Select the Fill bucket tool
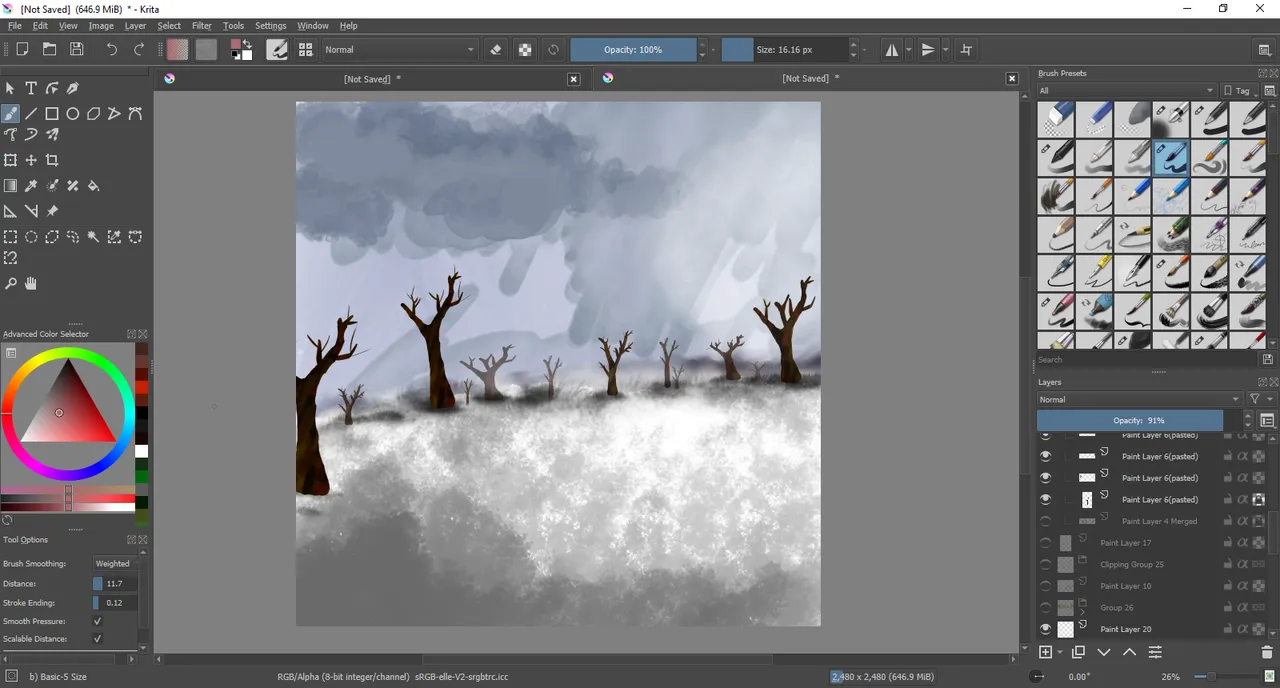 [94, 186]
